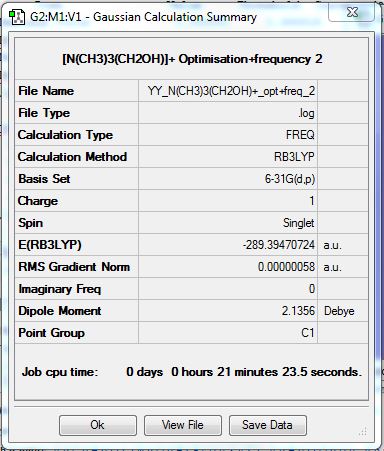Screen dimensions: 384x451
Task: Click the 'RB3LYP' calculation method value
Action: 294,157
